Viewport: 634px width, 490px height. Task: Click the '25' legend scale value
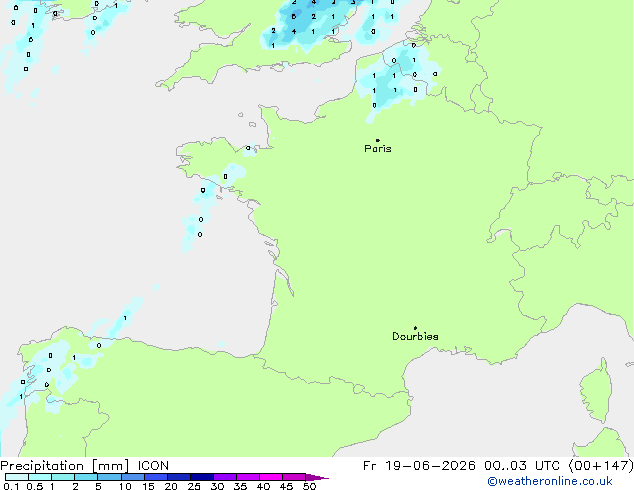point(194,486)
